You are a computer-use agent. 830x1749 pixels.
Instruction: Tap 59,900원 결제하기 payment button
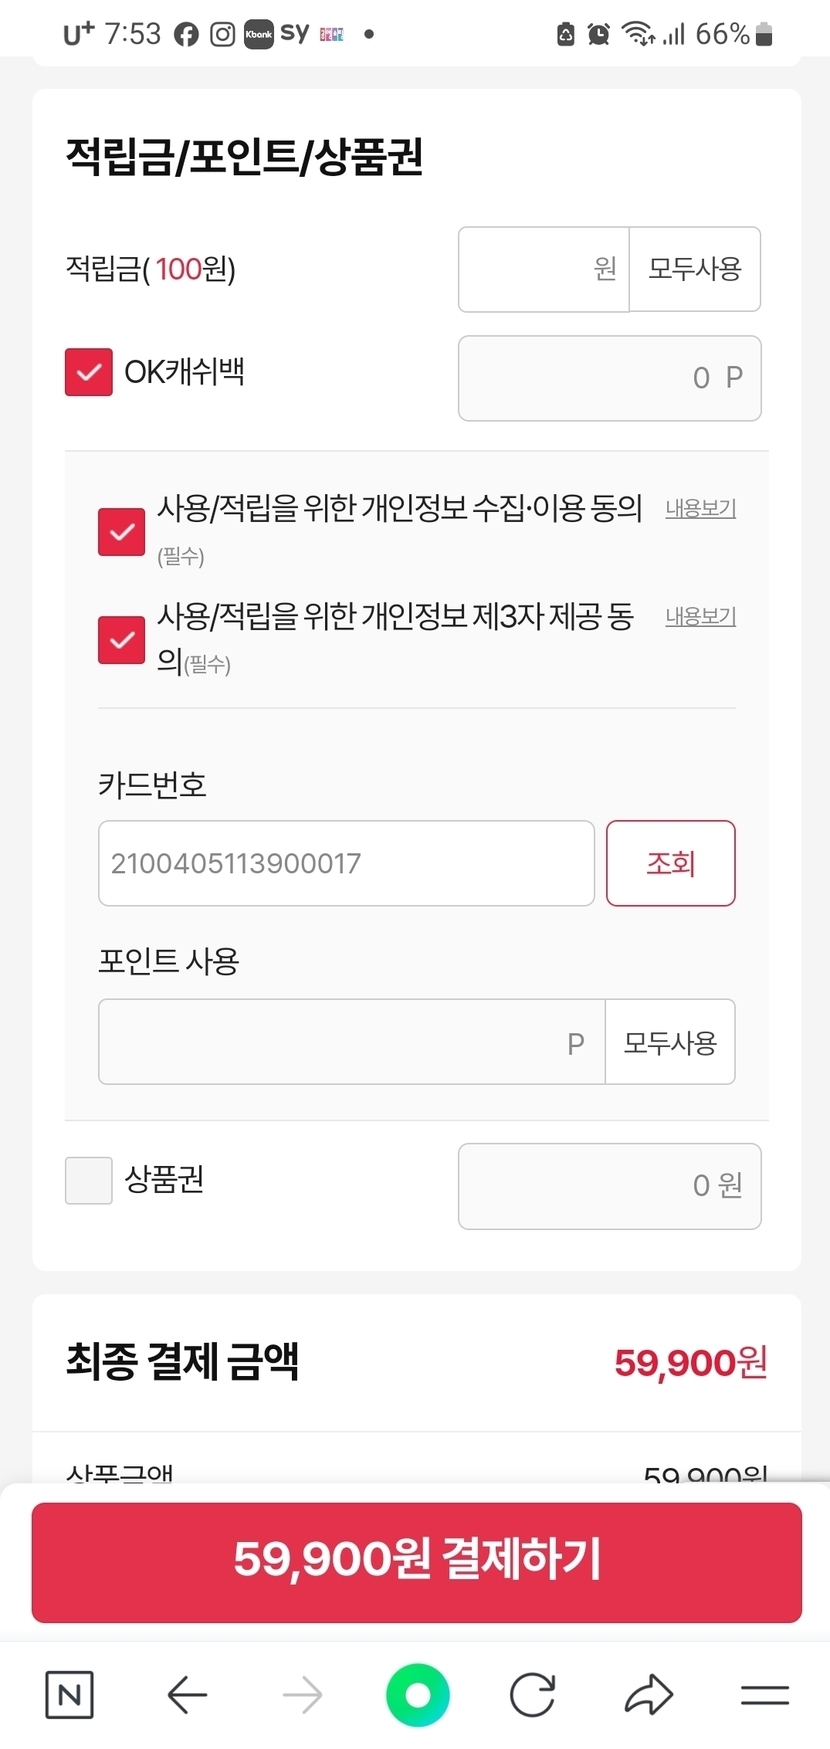pos(416,1561)
